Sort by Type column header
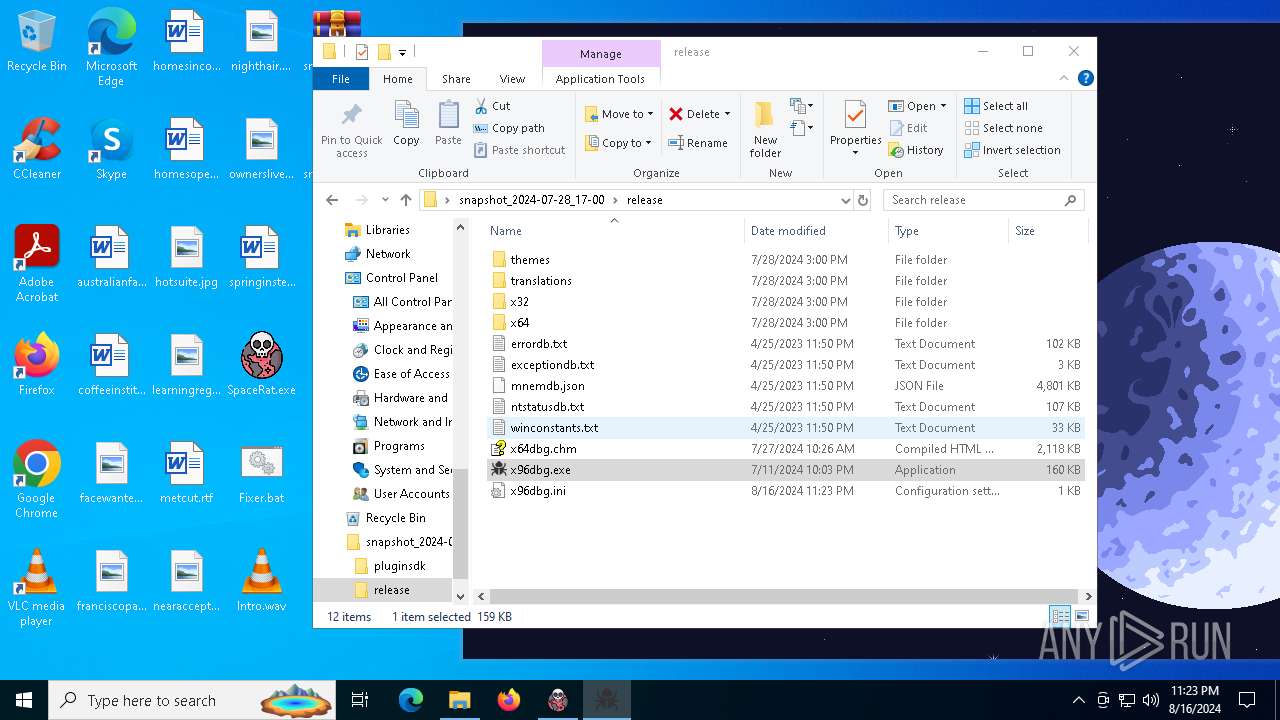This screenshot has width=1280, height=720. (x=948, y=231)
